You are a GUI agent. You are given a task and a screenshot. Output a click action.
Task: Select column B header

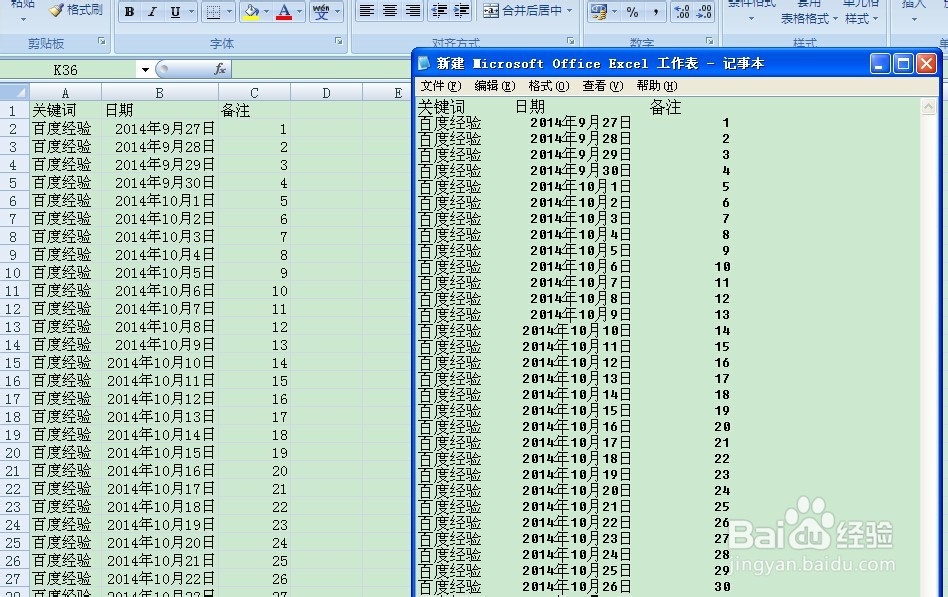coord(160,93)
